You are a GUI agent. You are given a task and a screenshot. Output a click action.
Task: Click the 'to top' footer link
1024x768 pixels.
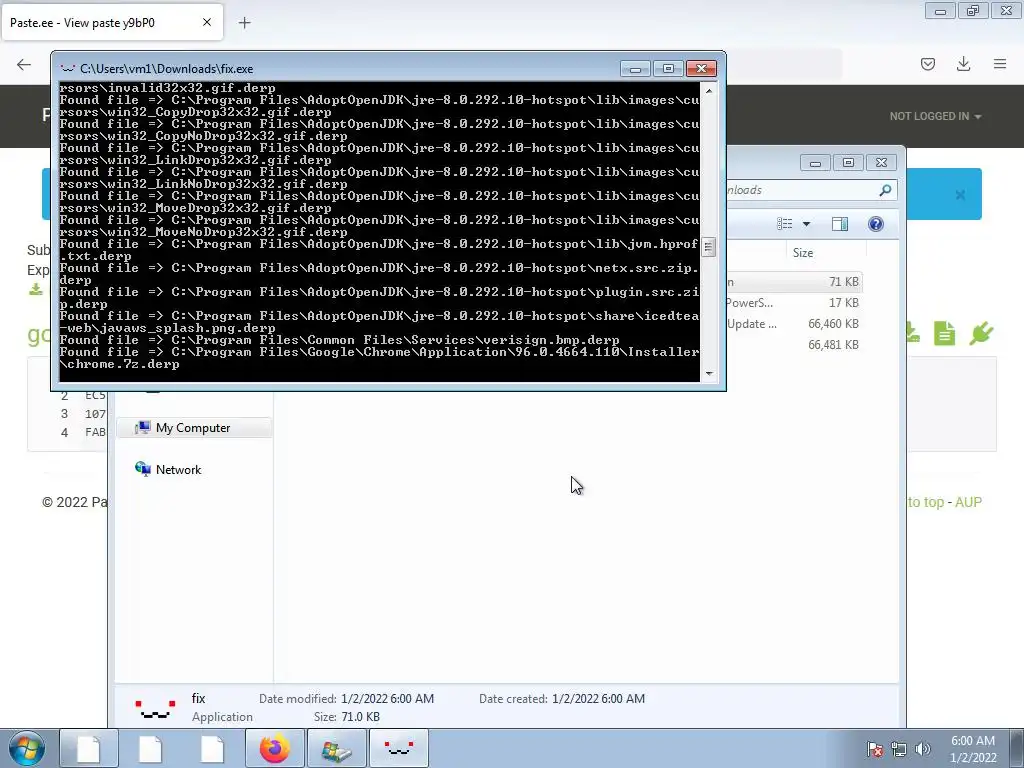pyautogui.click(x=926, y=502)
